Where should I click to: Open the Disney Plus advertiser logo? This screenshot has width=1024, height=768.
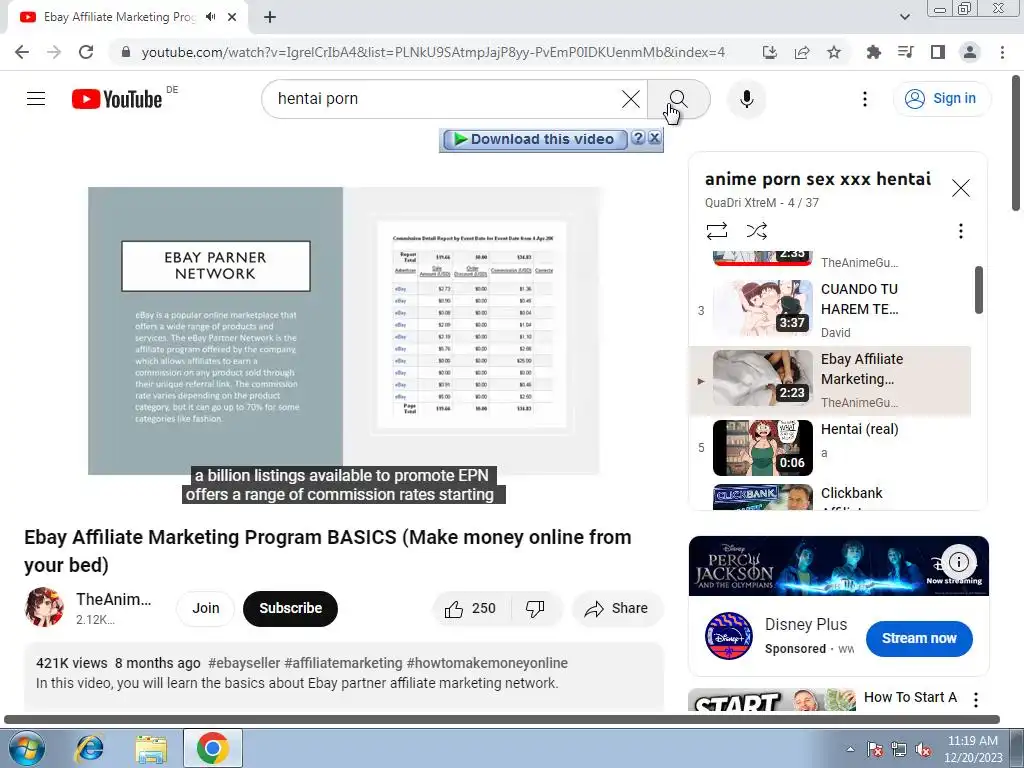point(729,636)
